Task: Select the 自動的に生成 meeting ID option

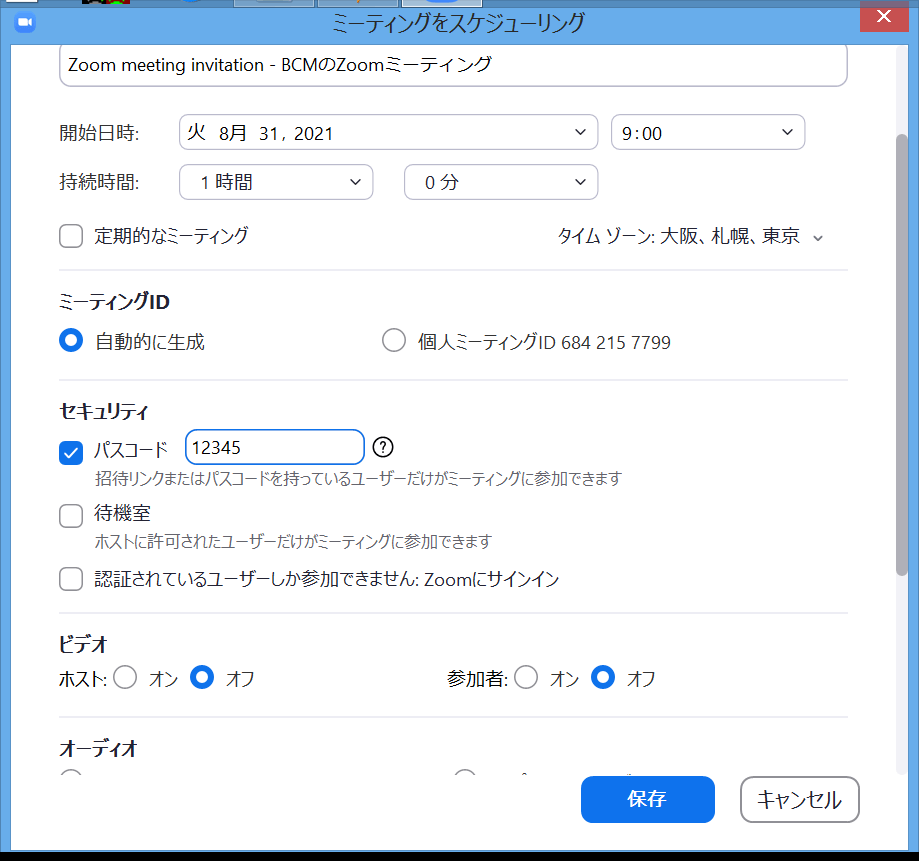Action: coord(70,340)
